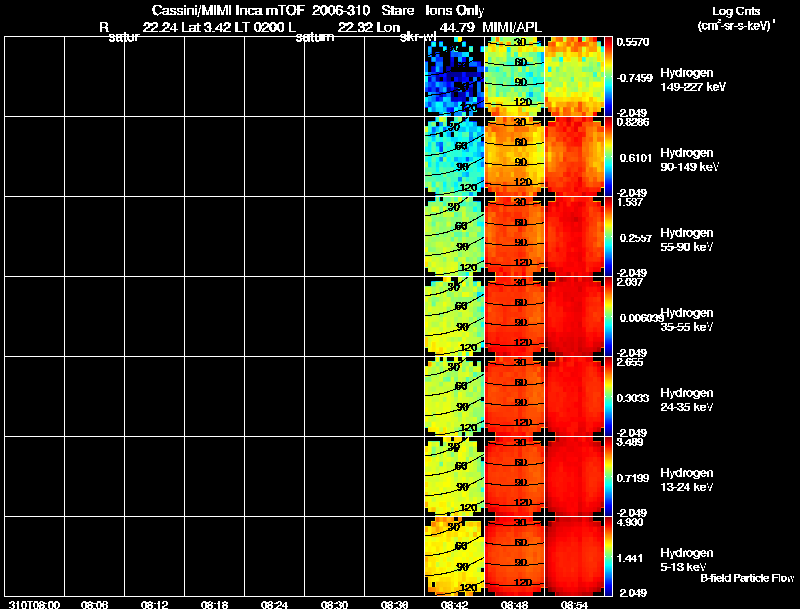The width and height of the screenshot is (800, 609).
Task: Click the 08:48 image in the Hydrogen 24-35 keV row
Action: click(x=514, y=397)
